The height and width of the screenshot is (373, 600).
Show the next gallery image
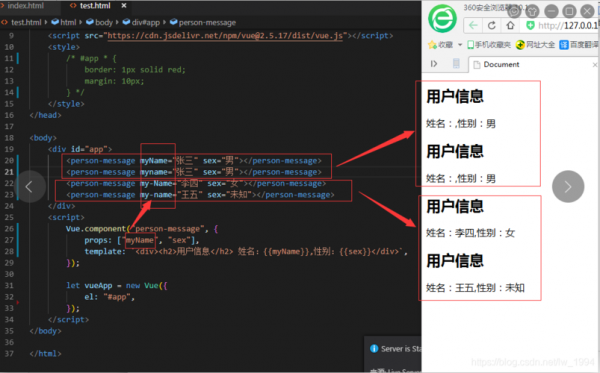point(568,187)
